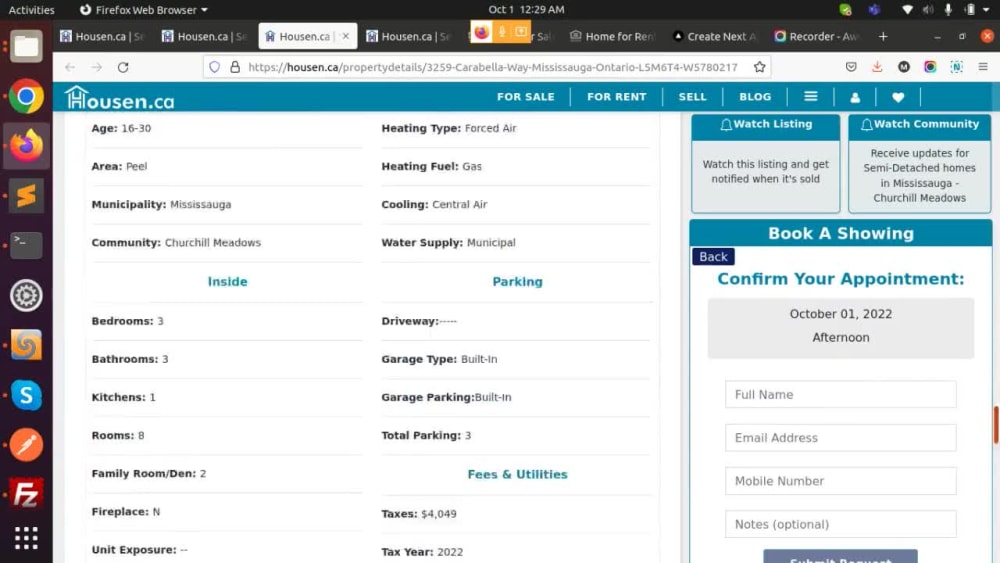1000x563 pixels.
Task: View favorites heart icon
Action: click(898, 97)
